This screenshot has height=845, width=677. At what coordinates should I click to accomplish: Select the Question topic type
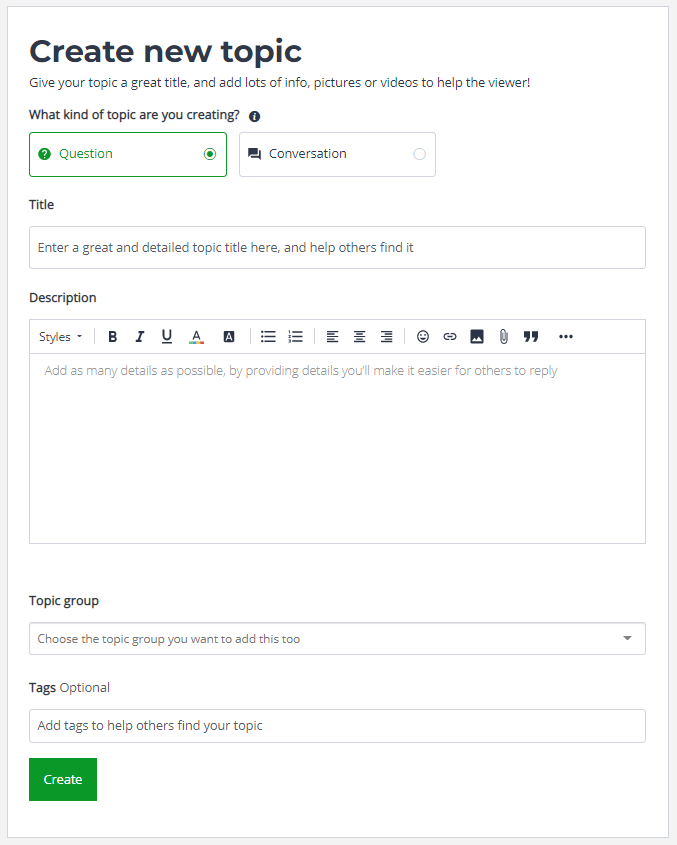pos(128,154)
